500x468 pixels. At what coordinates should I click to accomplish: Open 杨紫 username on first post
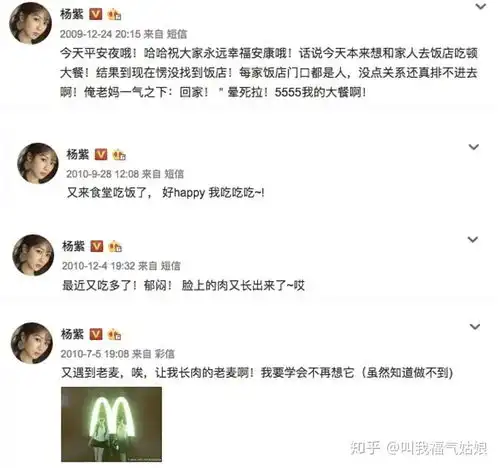(x=72, y=14)
